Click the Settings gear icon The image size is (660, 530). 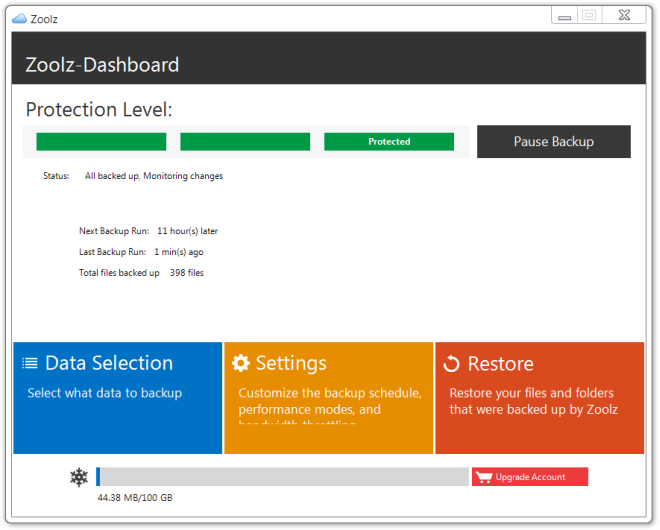click(241, 363)
